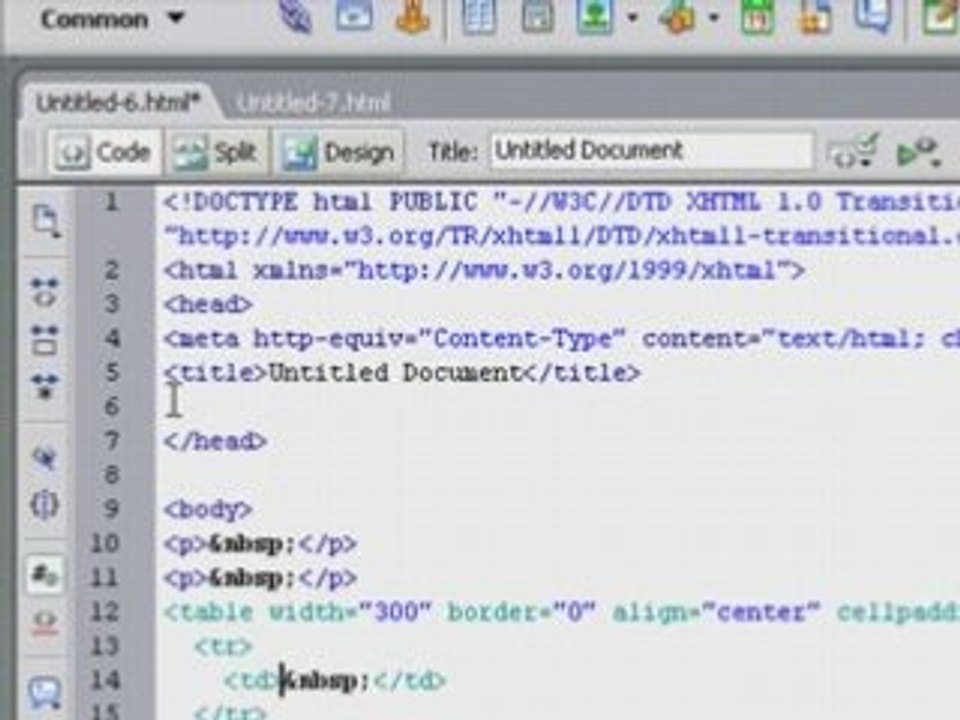Click the Title input field
This screenshot has height=720, width=960.
651,151
